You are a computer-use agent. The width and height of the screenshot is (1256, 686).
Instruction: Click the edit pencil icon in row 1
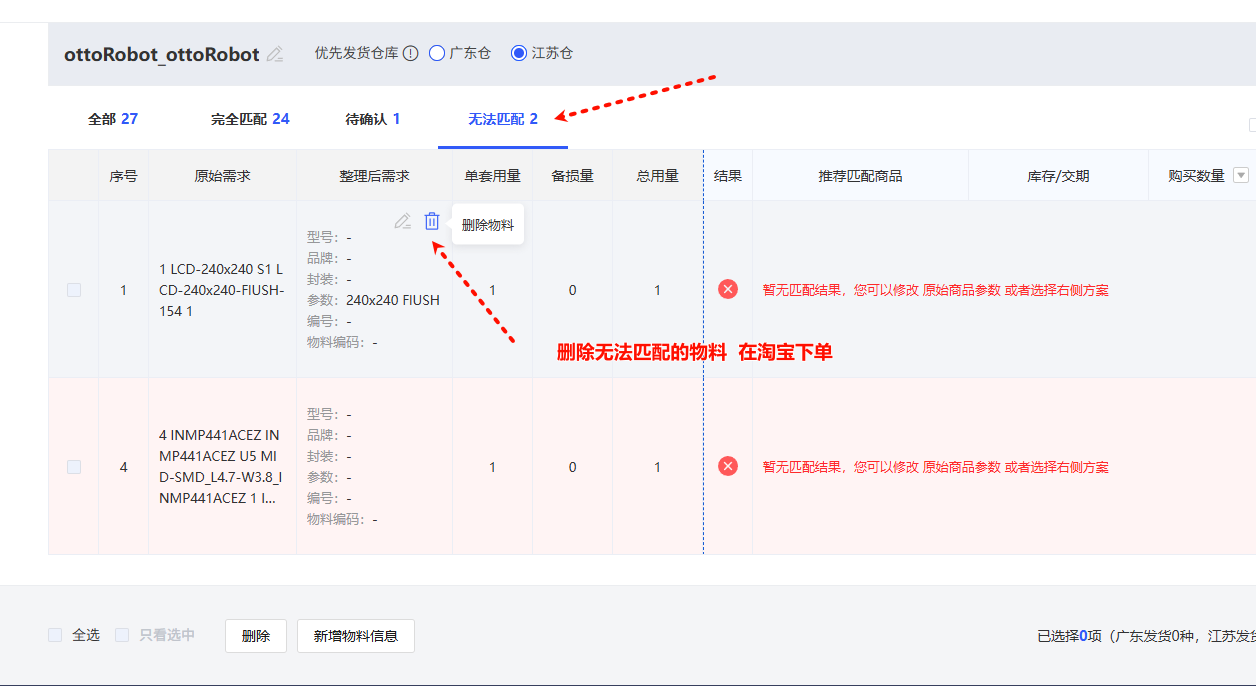(402, 222)
